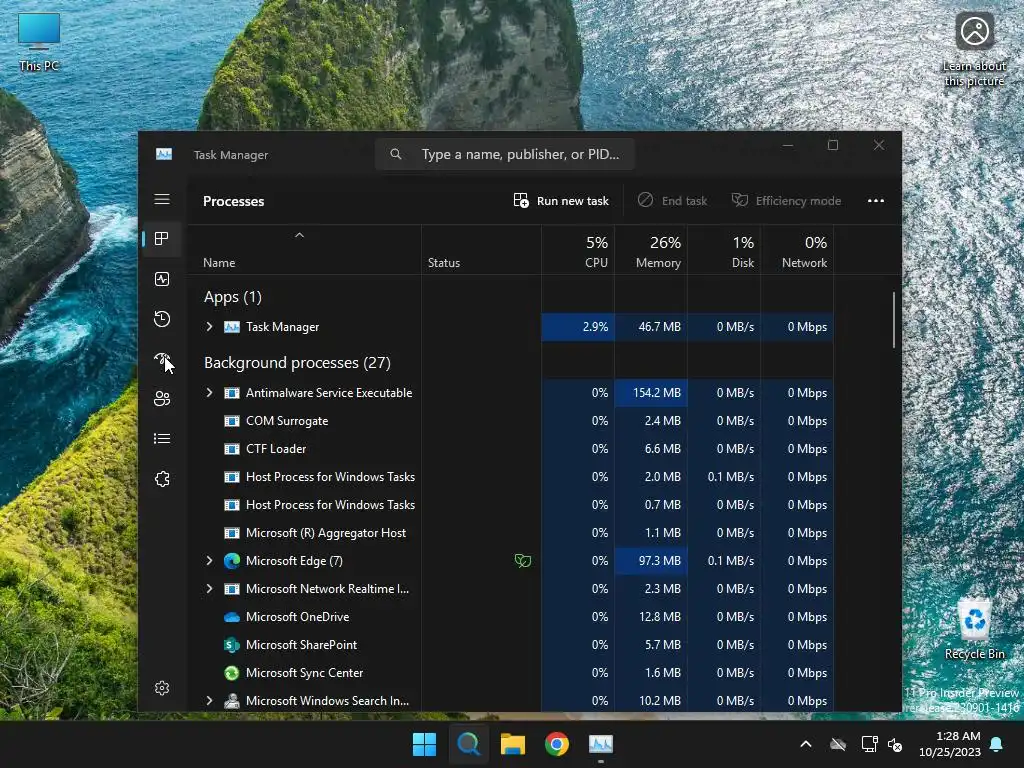
Task: Open the This PC desktop icon
Action: click(x=39, y=42)
